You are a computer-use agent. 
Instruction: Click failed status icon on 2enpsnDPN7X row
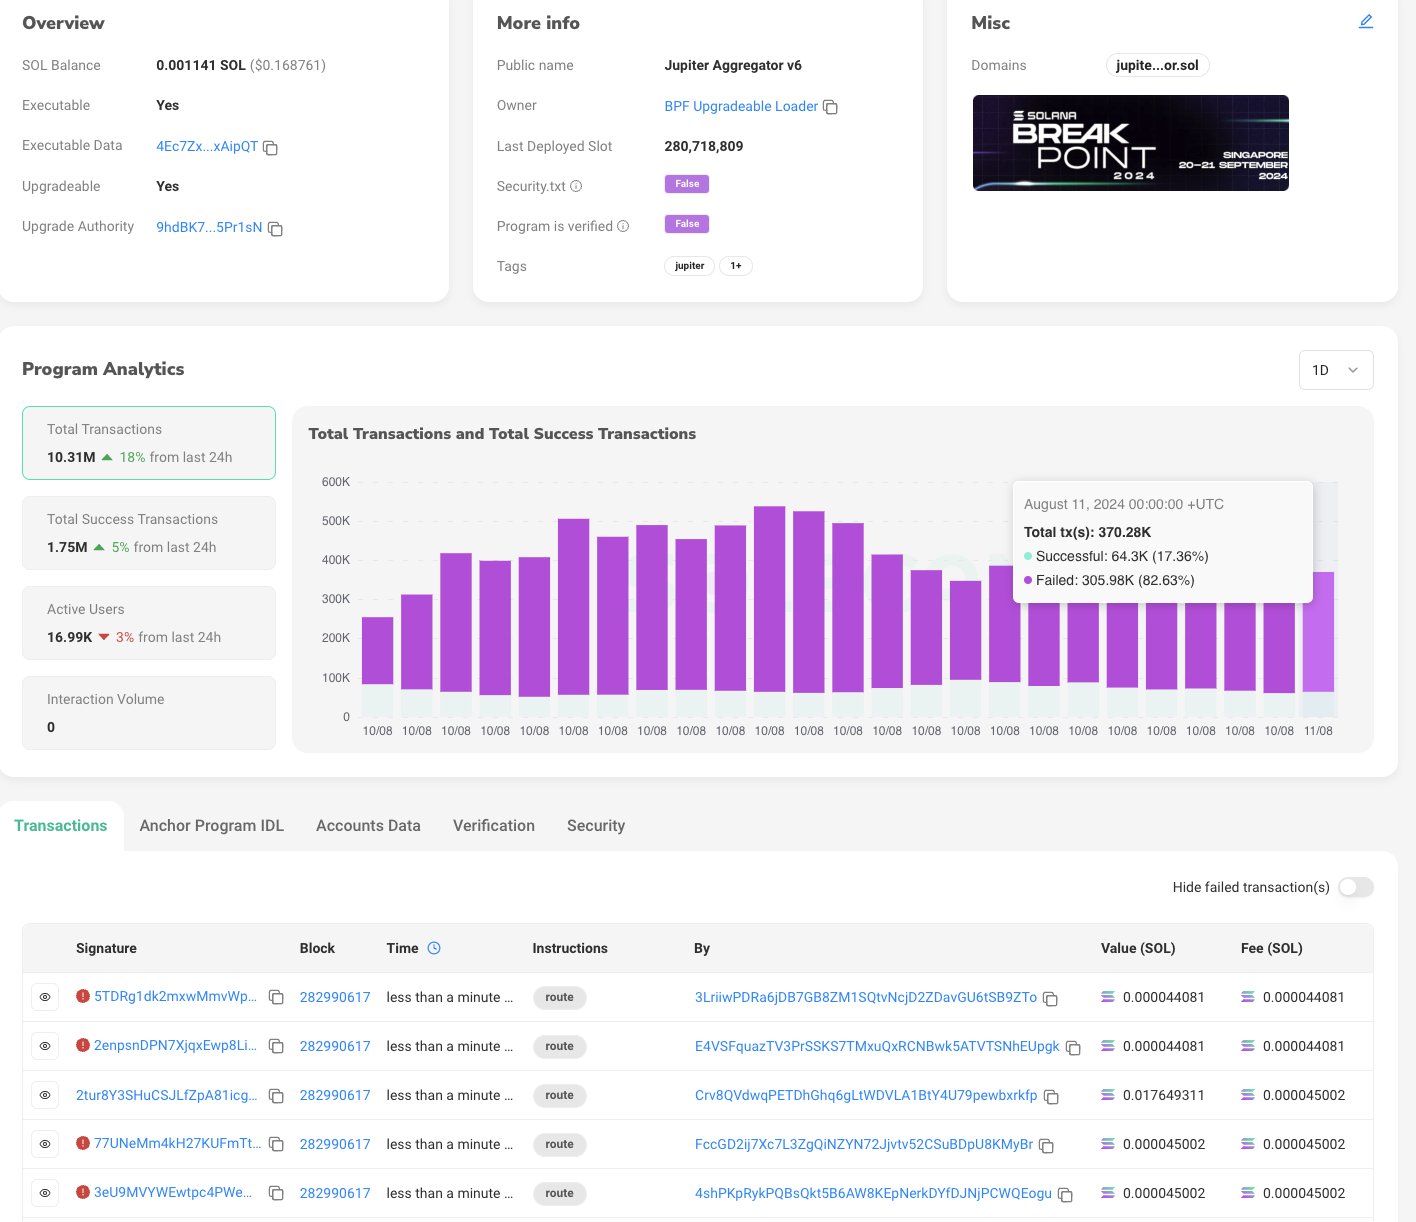pos(83,1045)
